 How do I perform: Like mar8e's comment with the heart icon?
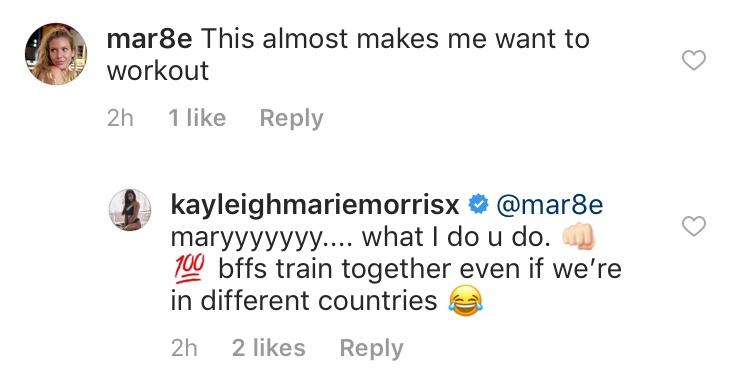pos(694,60)
